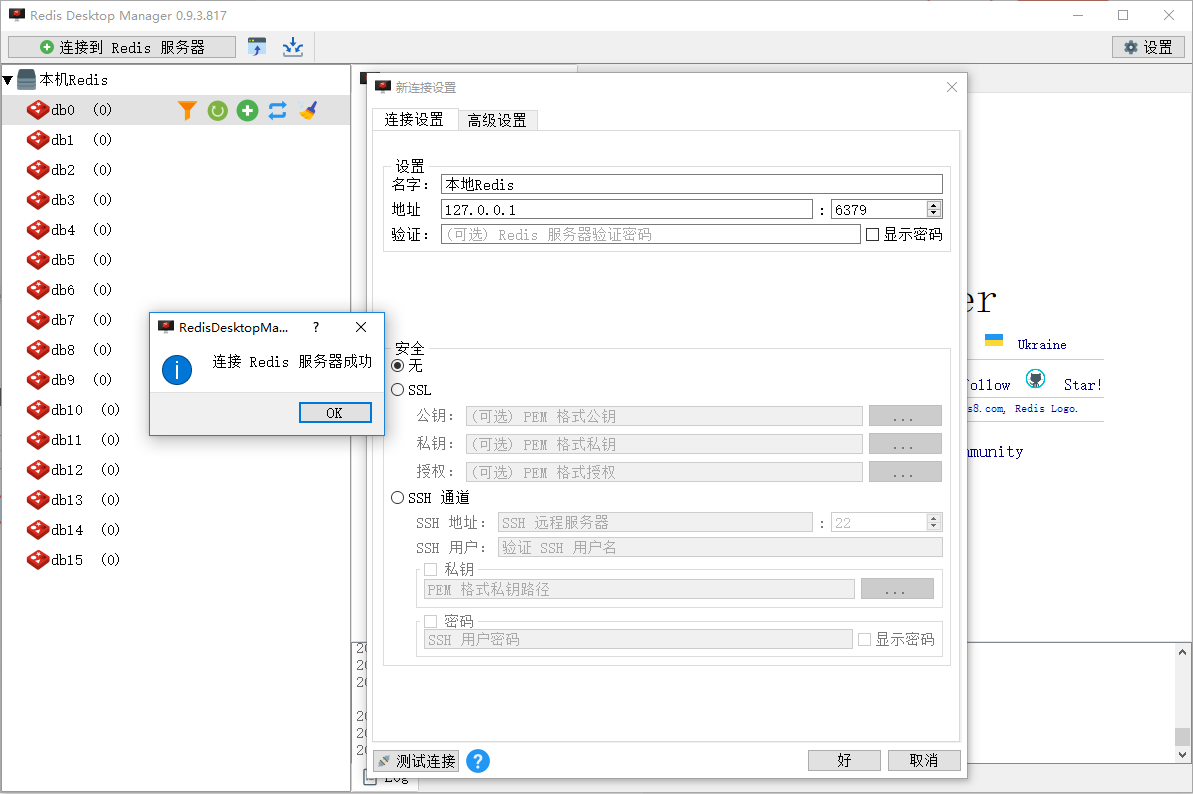
Task: Switch to 连接设置 tab
Action: 415,119
